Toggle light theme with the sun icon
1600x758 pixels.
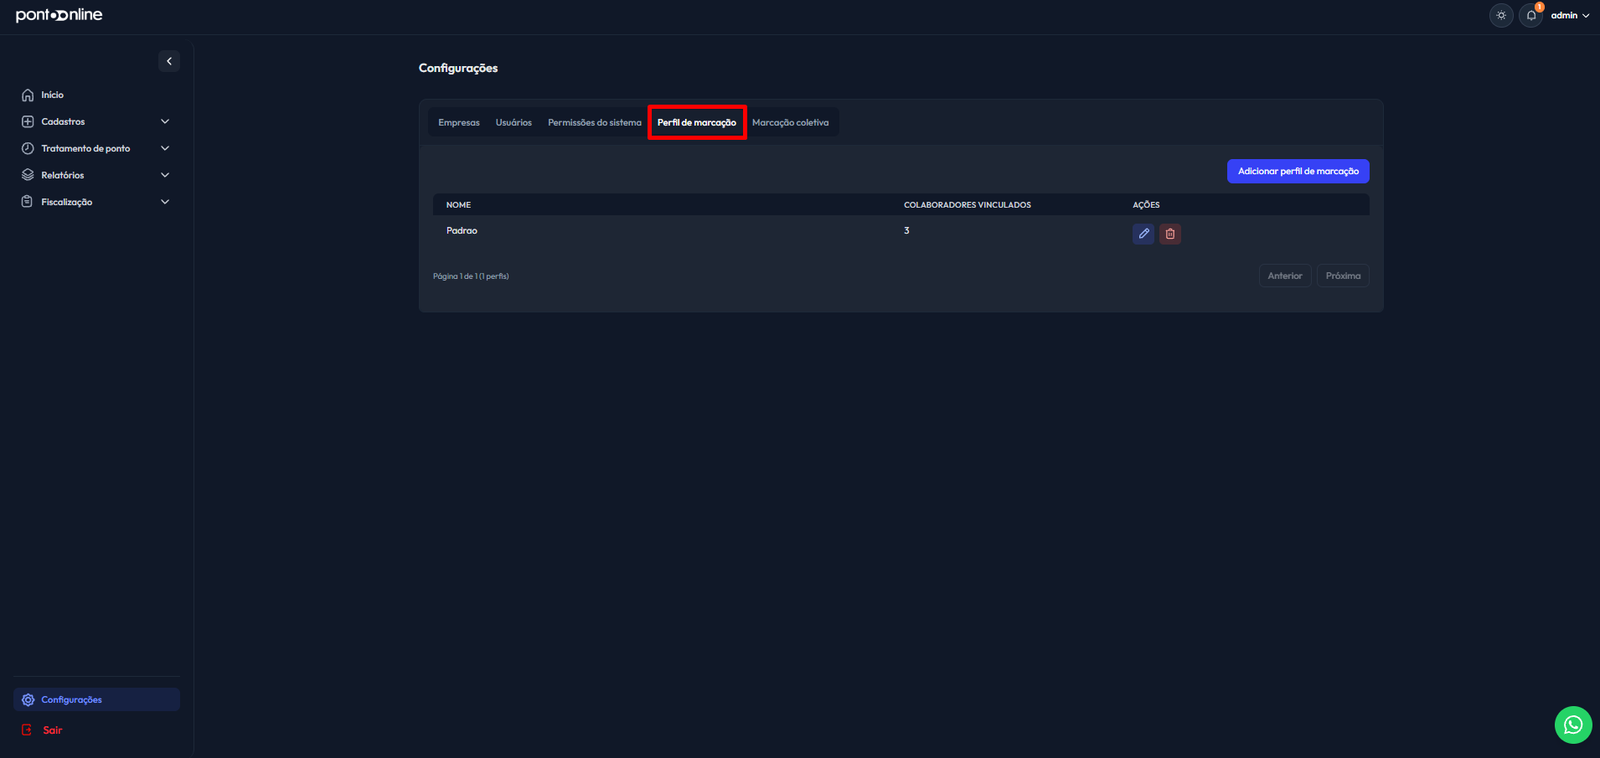coord(1501,15)
